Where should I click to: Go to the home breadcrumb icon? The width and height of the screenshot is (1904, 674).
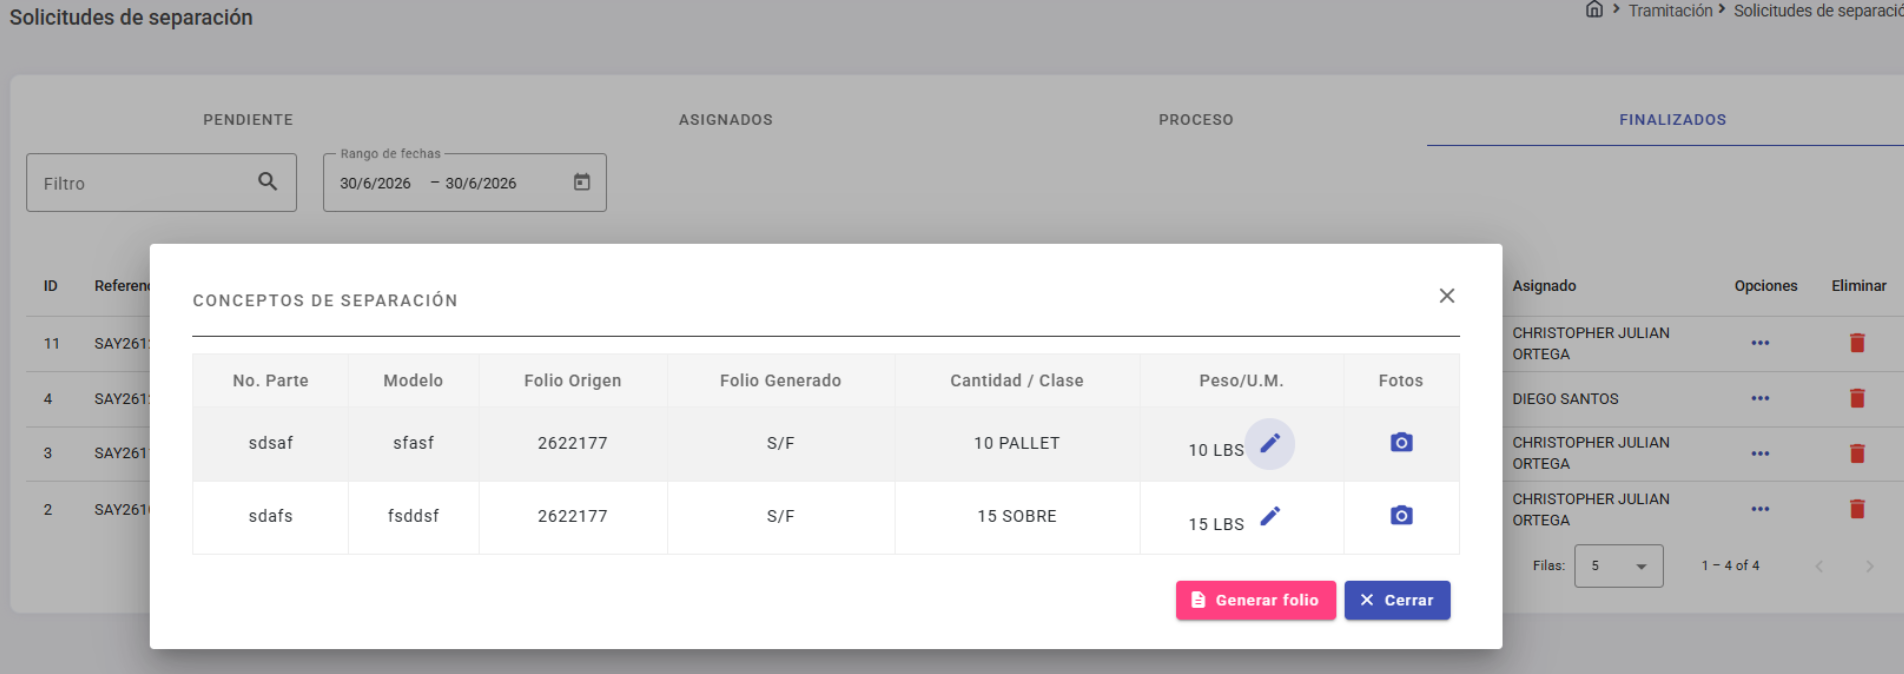1594,10
